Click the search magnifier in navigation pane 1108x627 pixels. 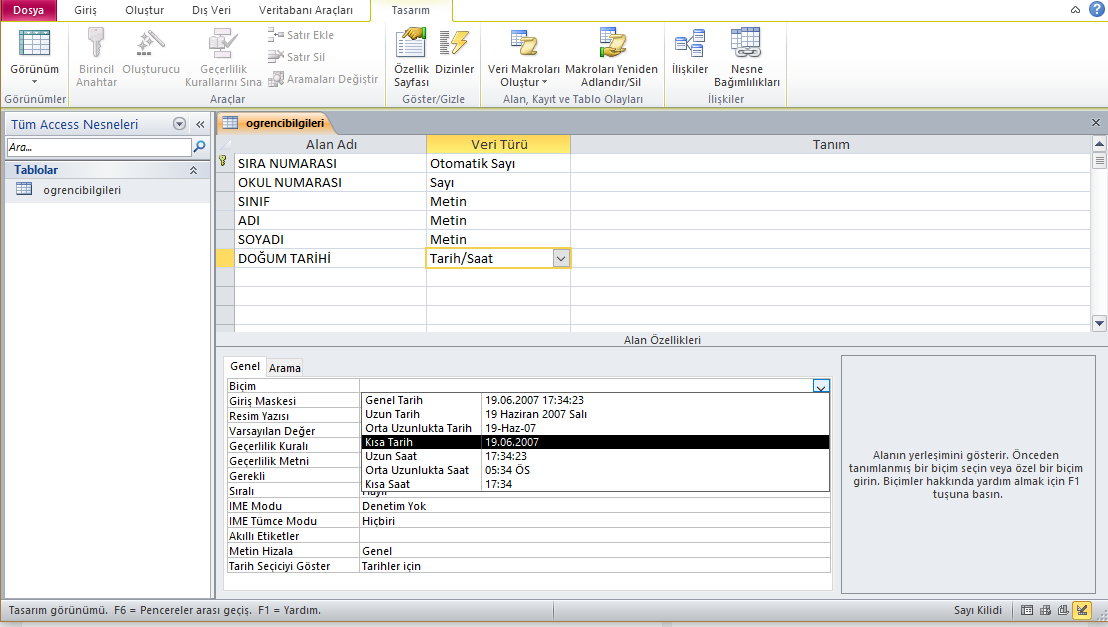[200, 146]
